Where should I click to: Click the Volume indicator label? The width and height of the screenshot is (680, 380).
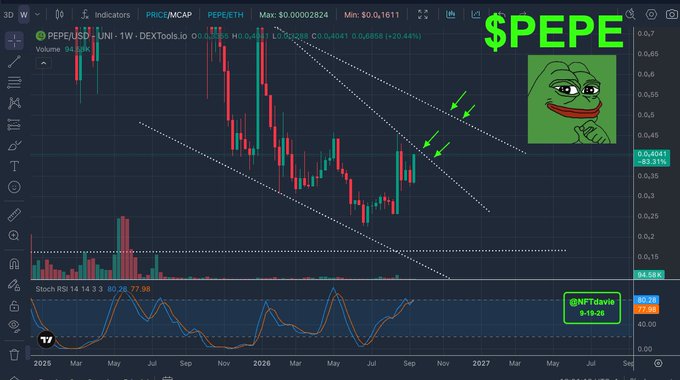coord(48,49)
